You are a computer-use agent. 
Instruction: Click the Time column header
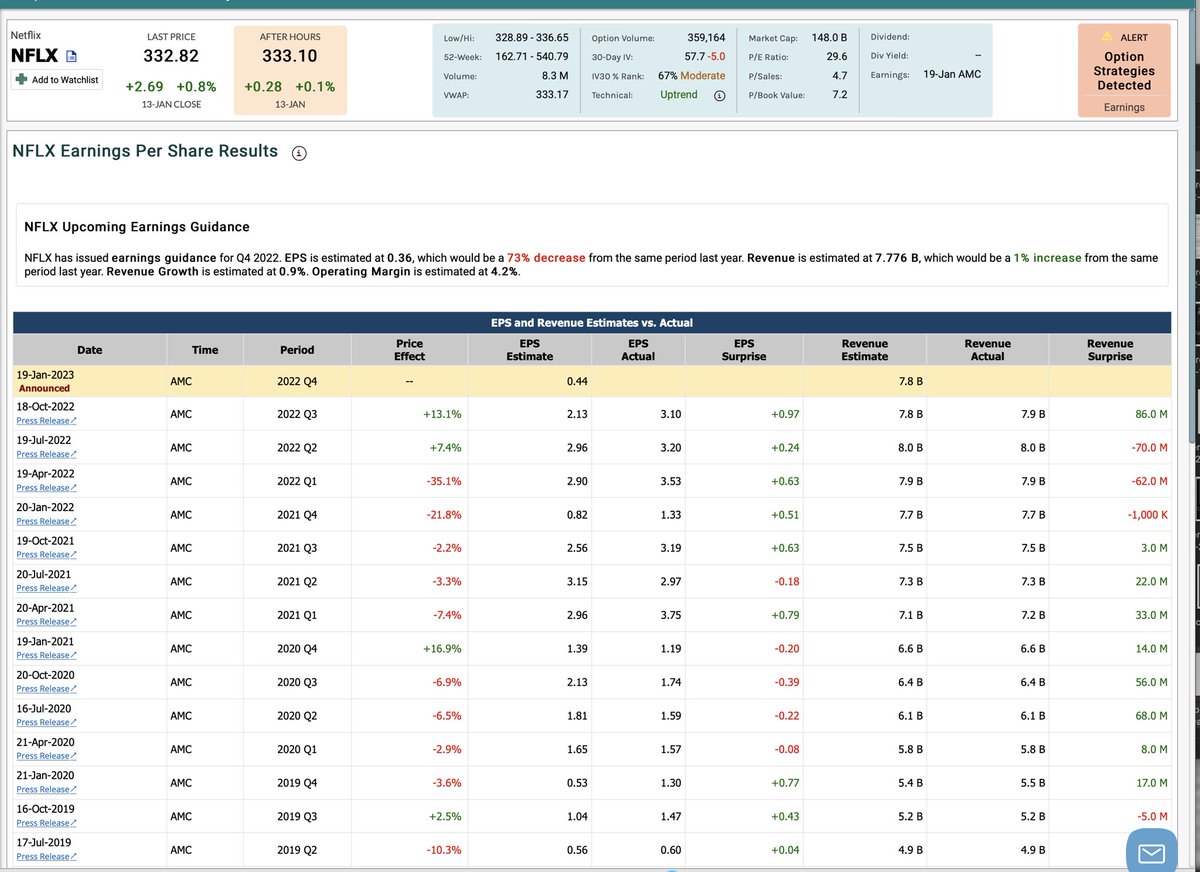[204, 350]
